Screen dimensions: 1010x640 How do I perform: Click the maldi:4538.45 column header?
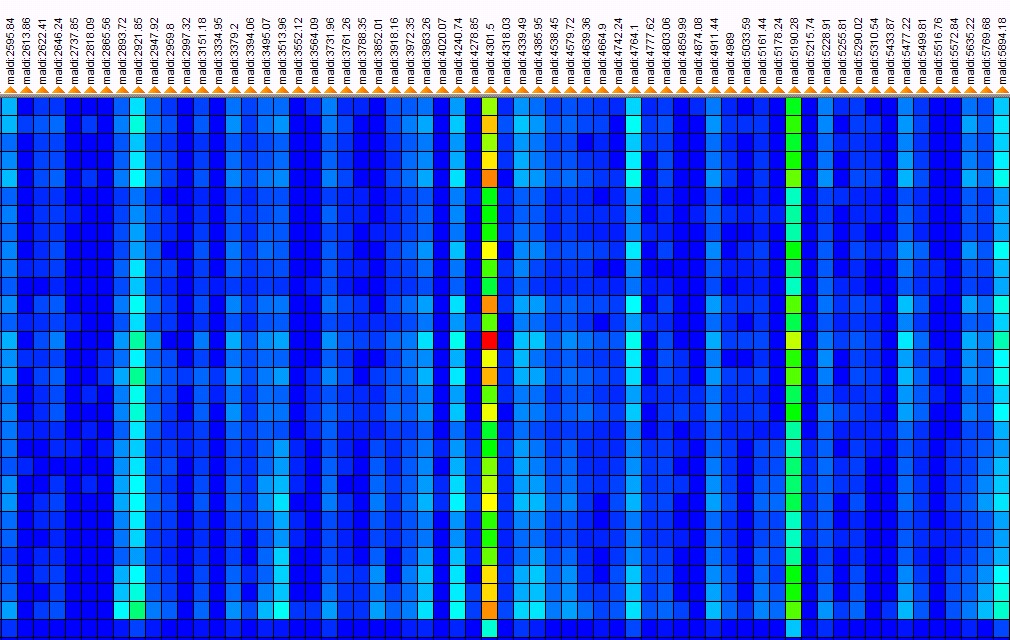coord(555,51)
